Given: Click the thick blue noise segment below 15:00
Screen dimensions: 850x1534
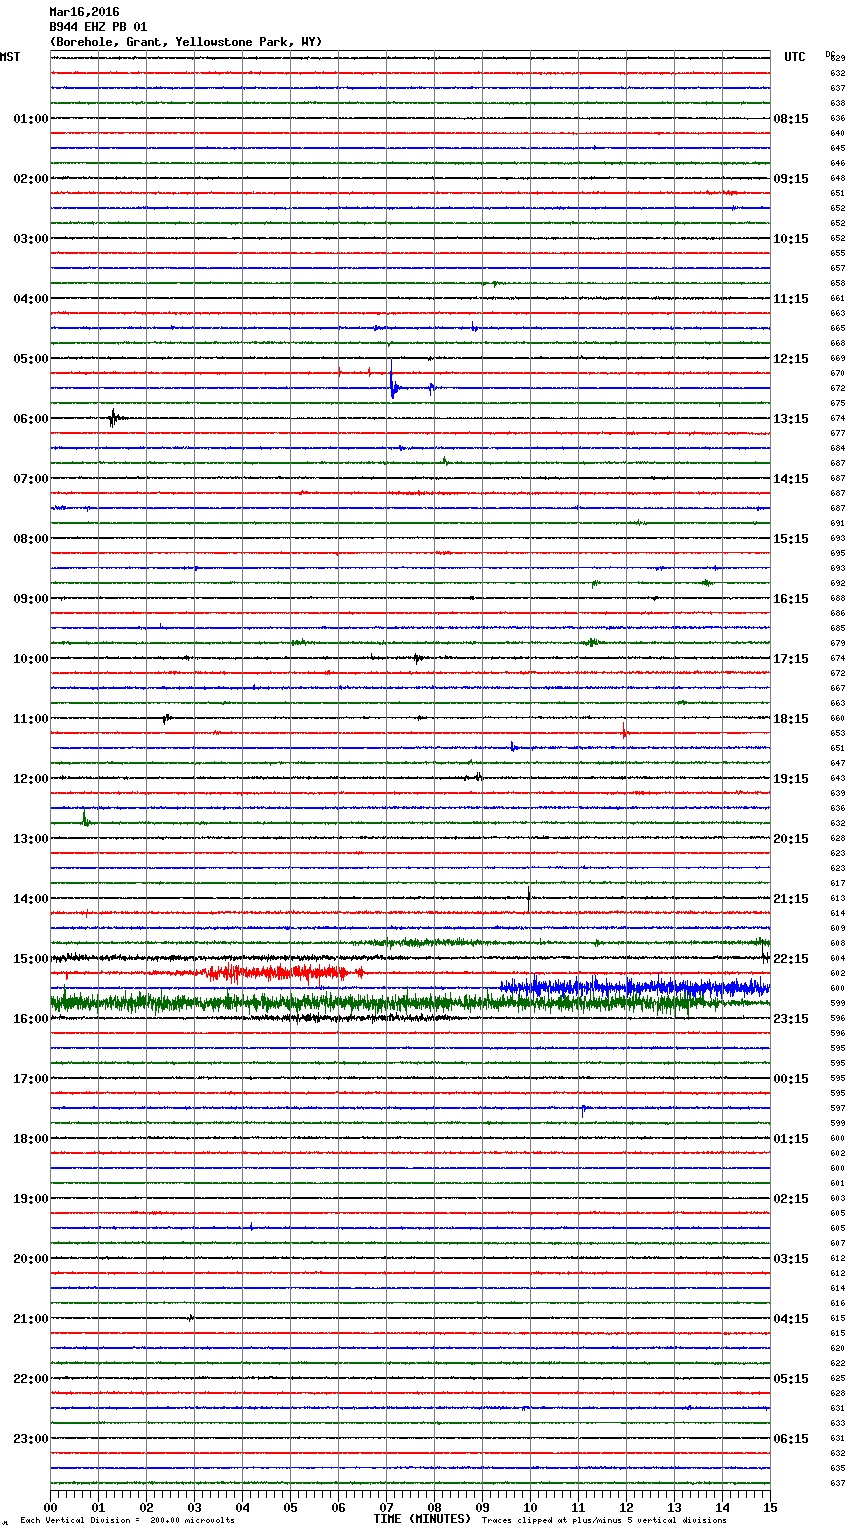Looking at the screenshot, I should coord(634,987).
